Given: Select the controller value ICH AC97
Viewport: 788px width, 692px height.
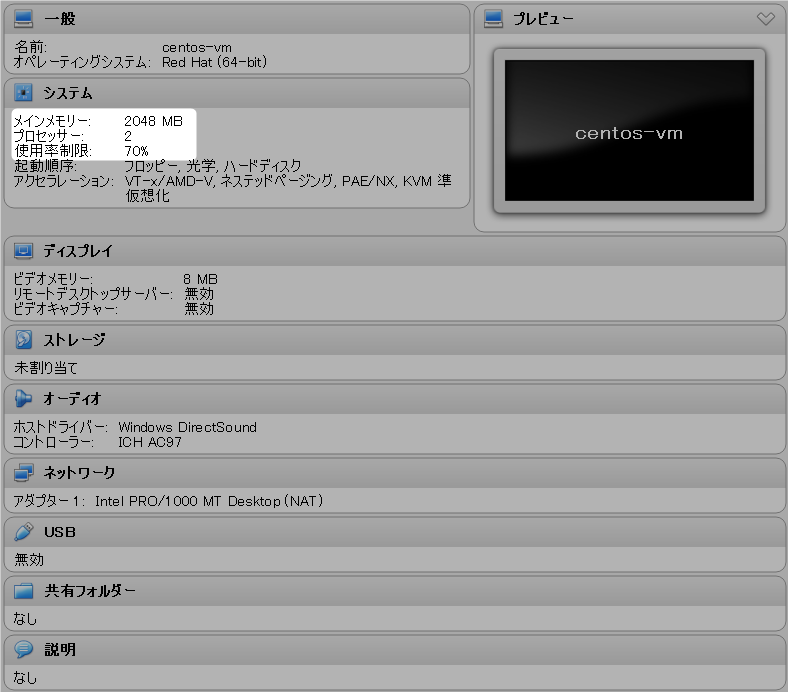Looking at the screenshot, I should pos(150,442).
